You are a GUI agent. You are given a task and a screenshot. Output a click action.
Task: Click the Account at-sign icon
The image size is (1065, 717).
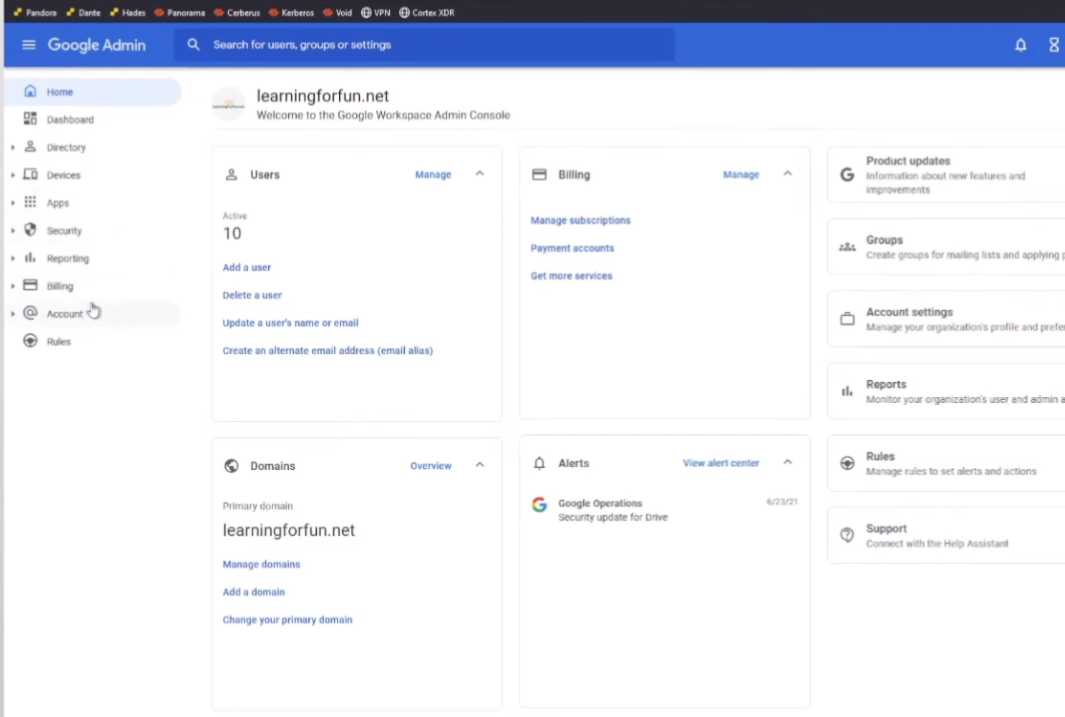pos(30,313)
